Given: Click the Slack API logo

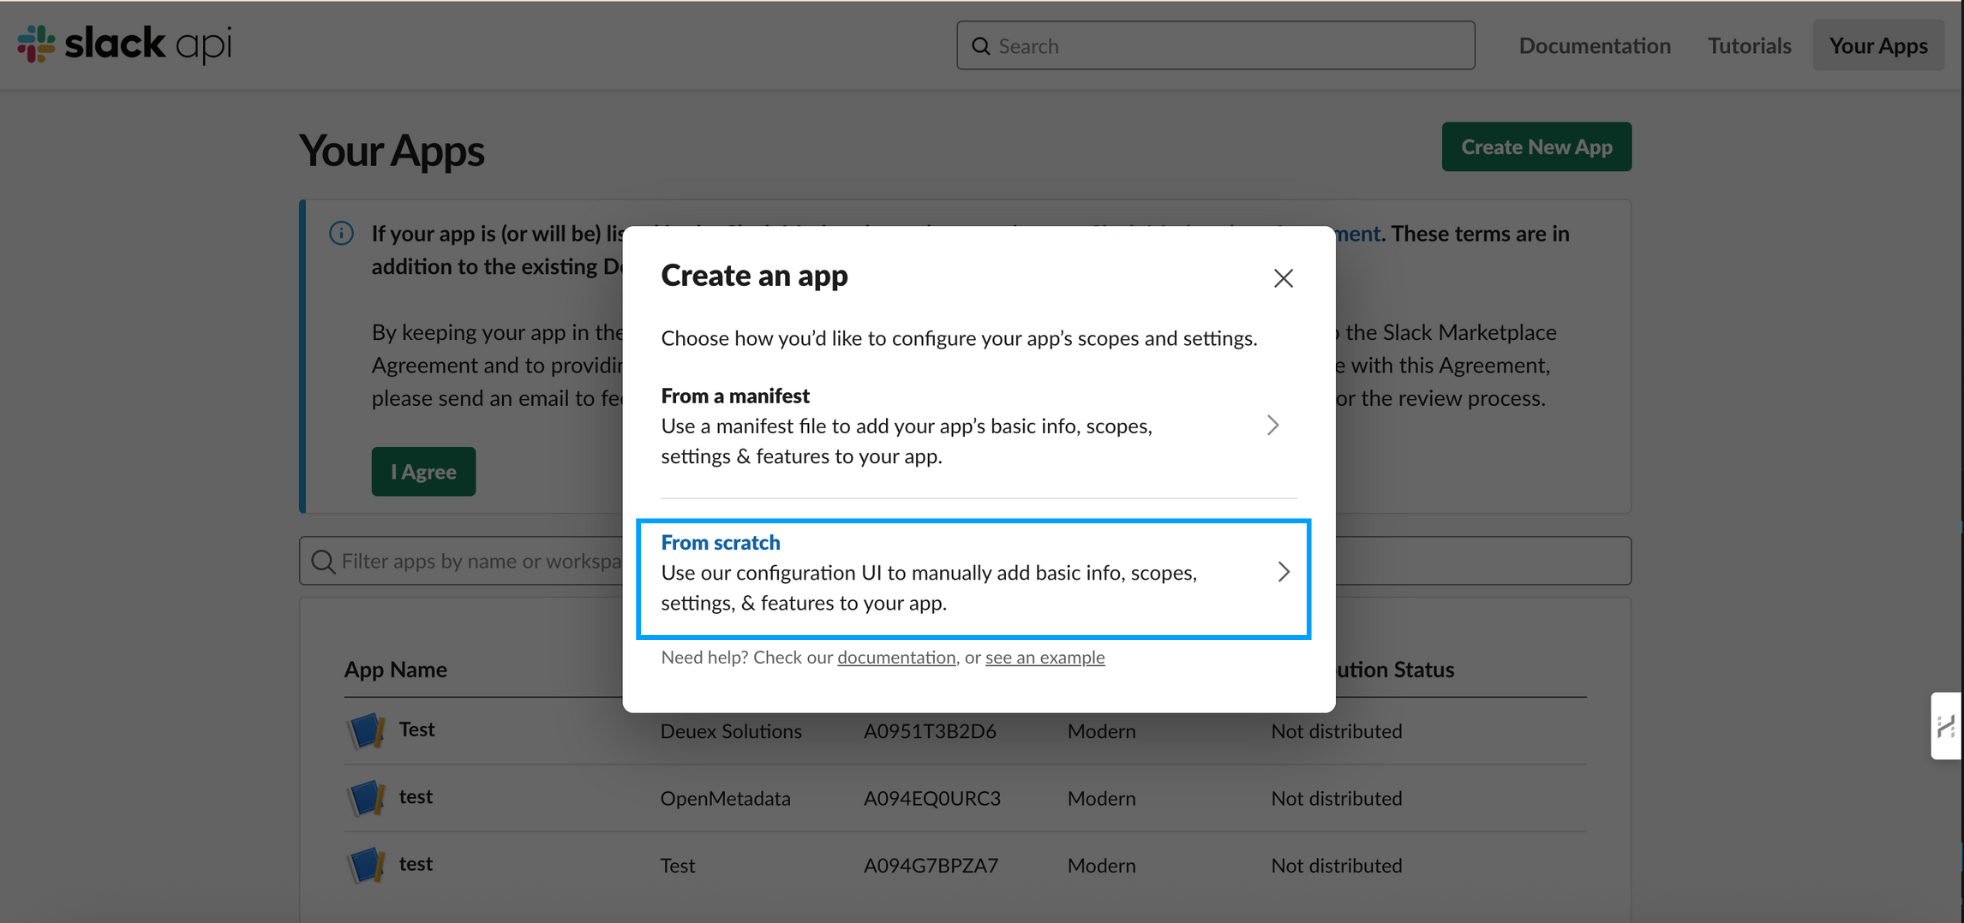Looking at the screenshot, I should (124, 44).
